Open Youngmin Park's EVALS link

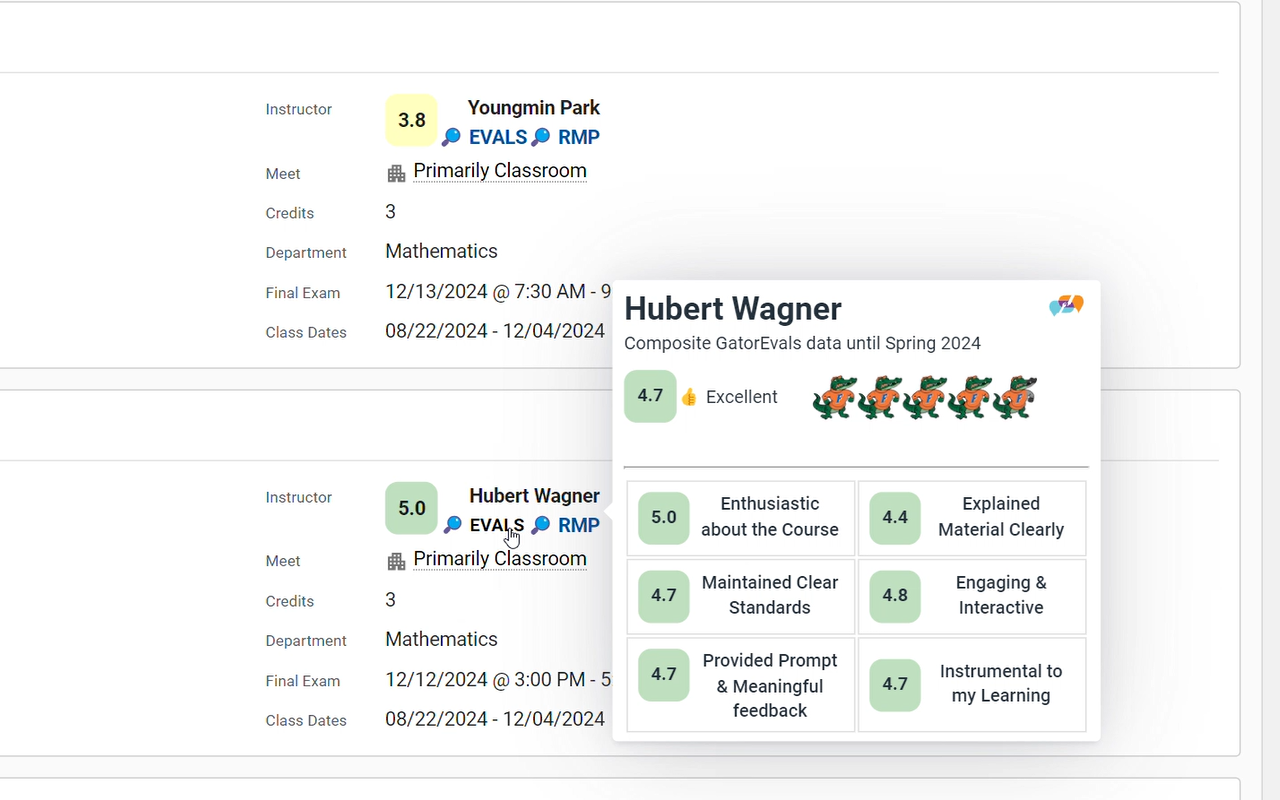pyautogui.click(x=497, y=138)
